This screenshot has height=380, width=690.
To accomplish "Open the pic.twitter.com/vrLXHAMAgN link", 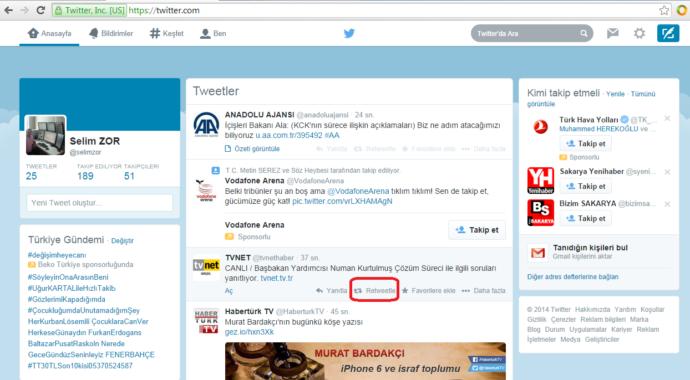I will [x=342, y=201].
